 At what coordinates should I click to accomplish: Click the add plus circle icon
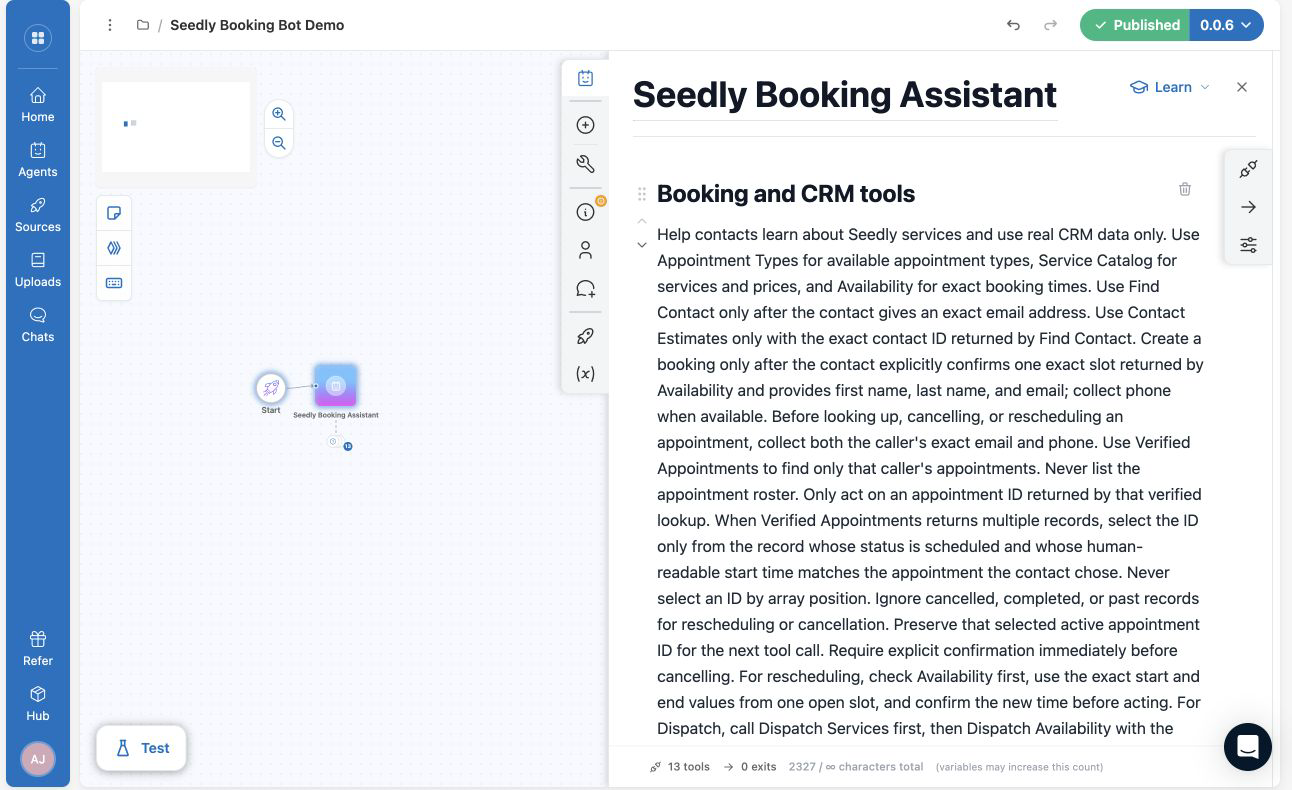586,125
